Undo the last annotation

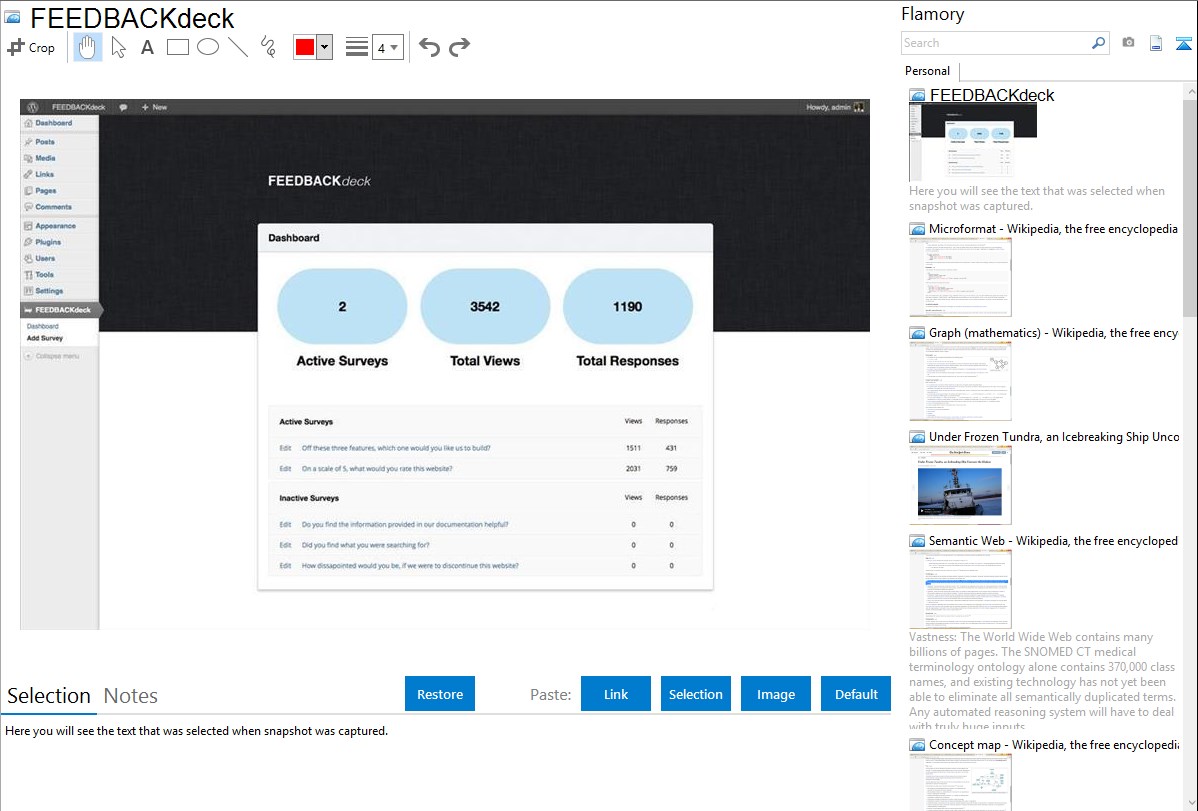[x=429, y=47]
